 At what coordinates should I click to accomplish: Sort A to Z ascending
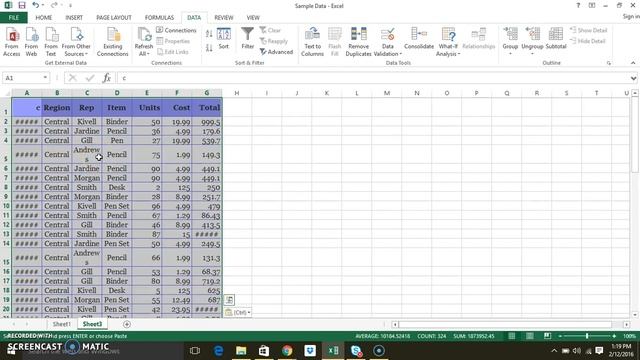pyautogui.click(x=209, y=34)
